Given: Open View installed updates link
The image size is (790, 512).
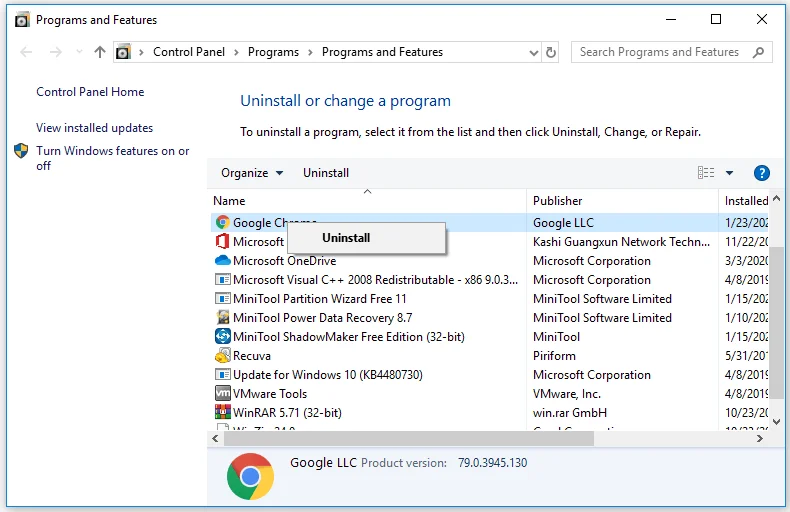Looking at the screenshot, I should 94,128.
